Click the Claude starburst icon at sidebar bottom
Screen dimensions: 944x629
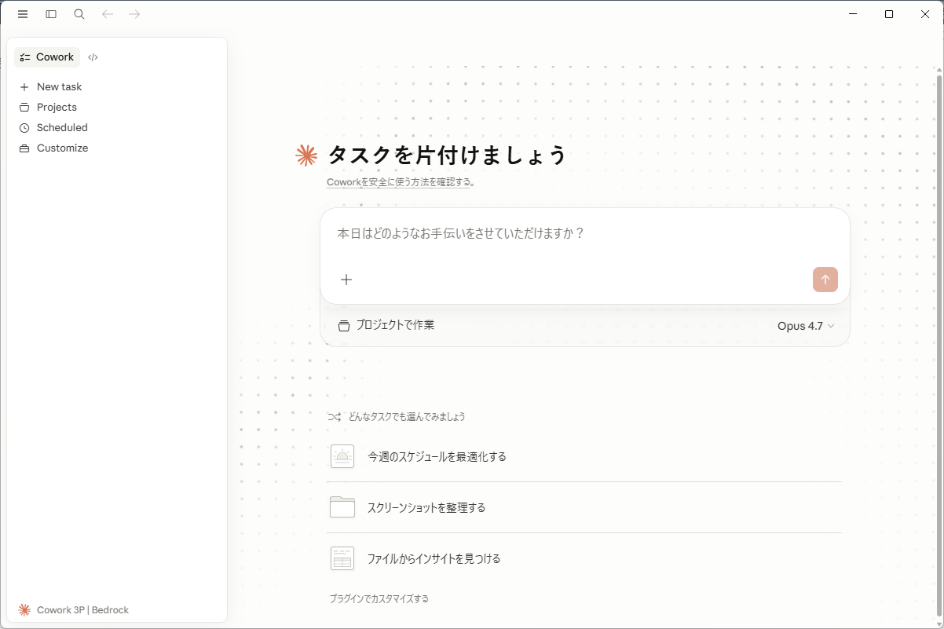[x=24, y=610]
